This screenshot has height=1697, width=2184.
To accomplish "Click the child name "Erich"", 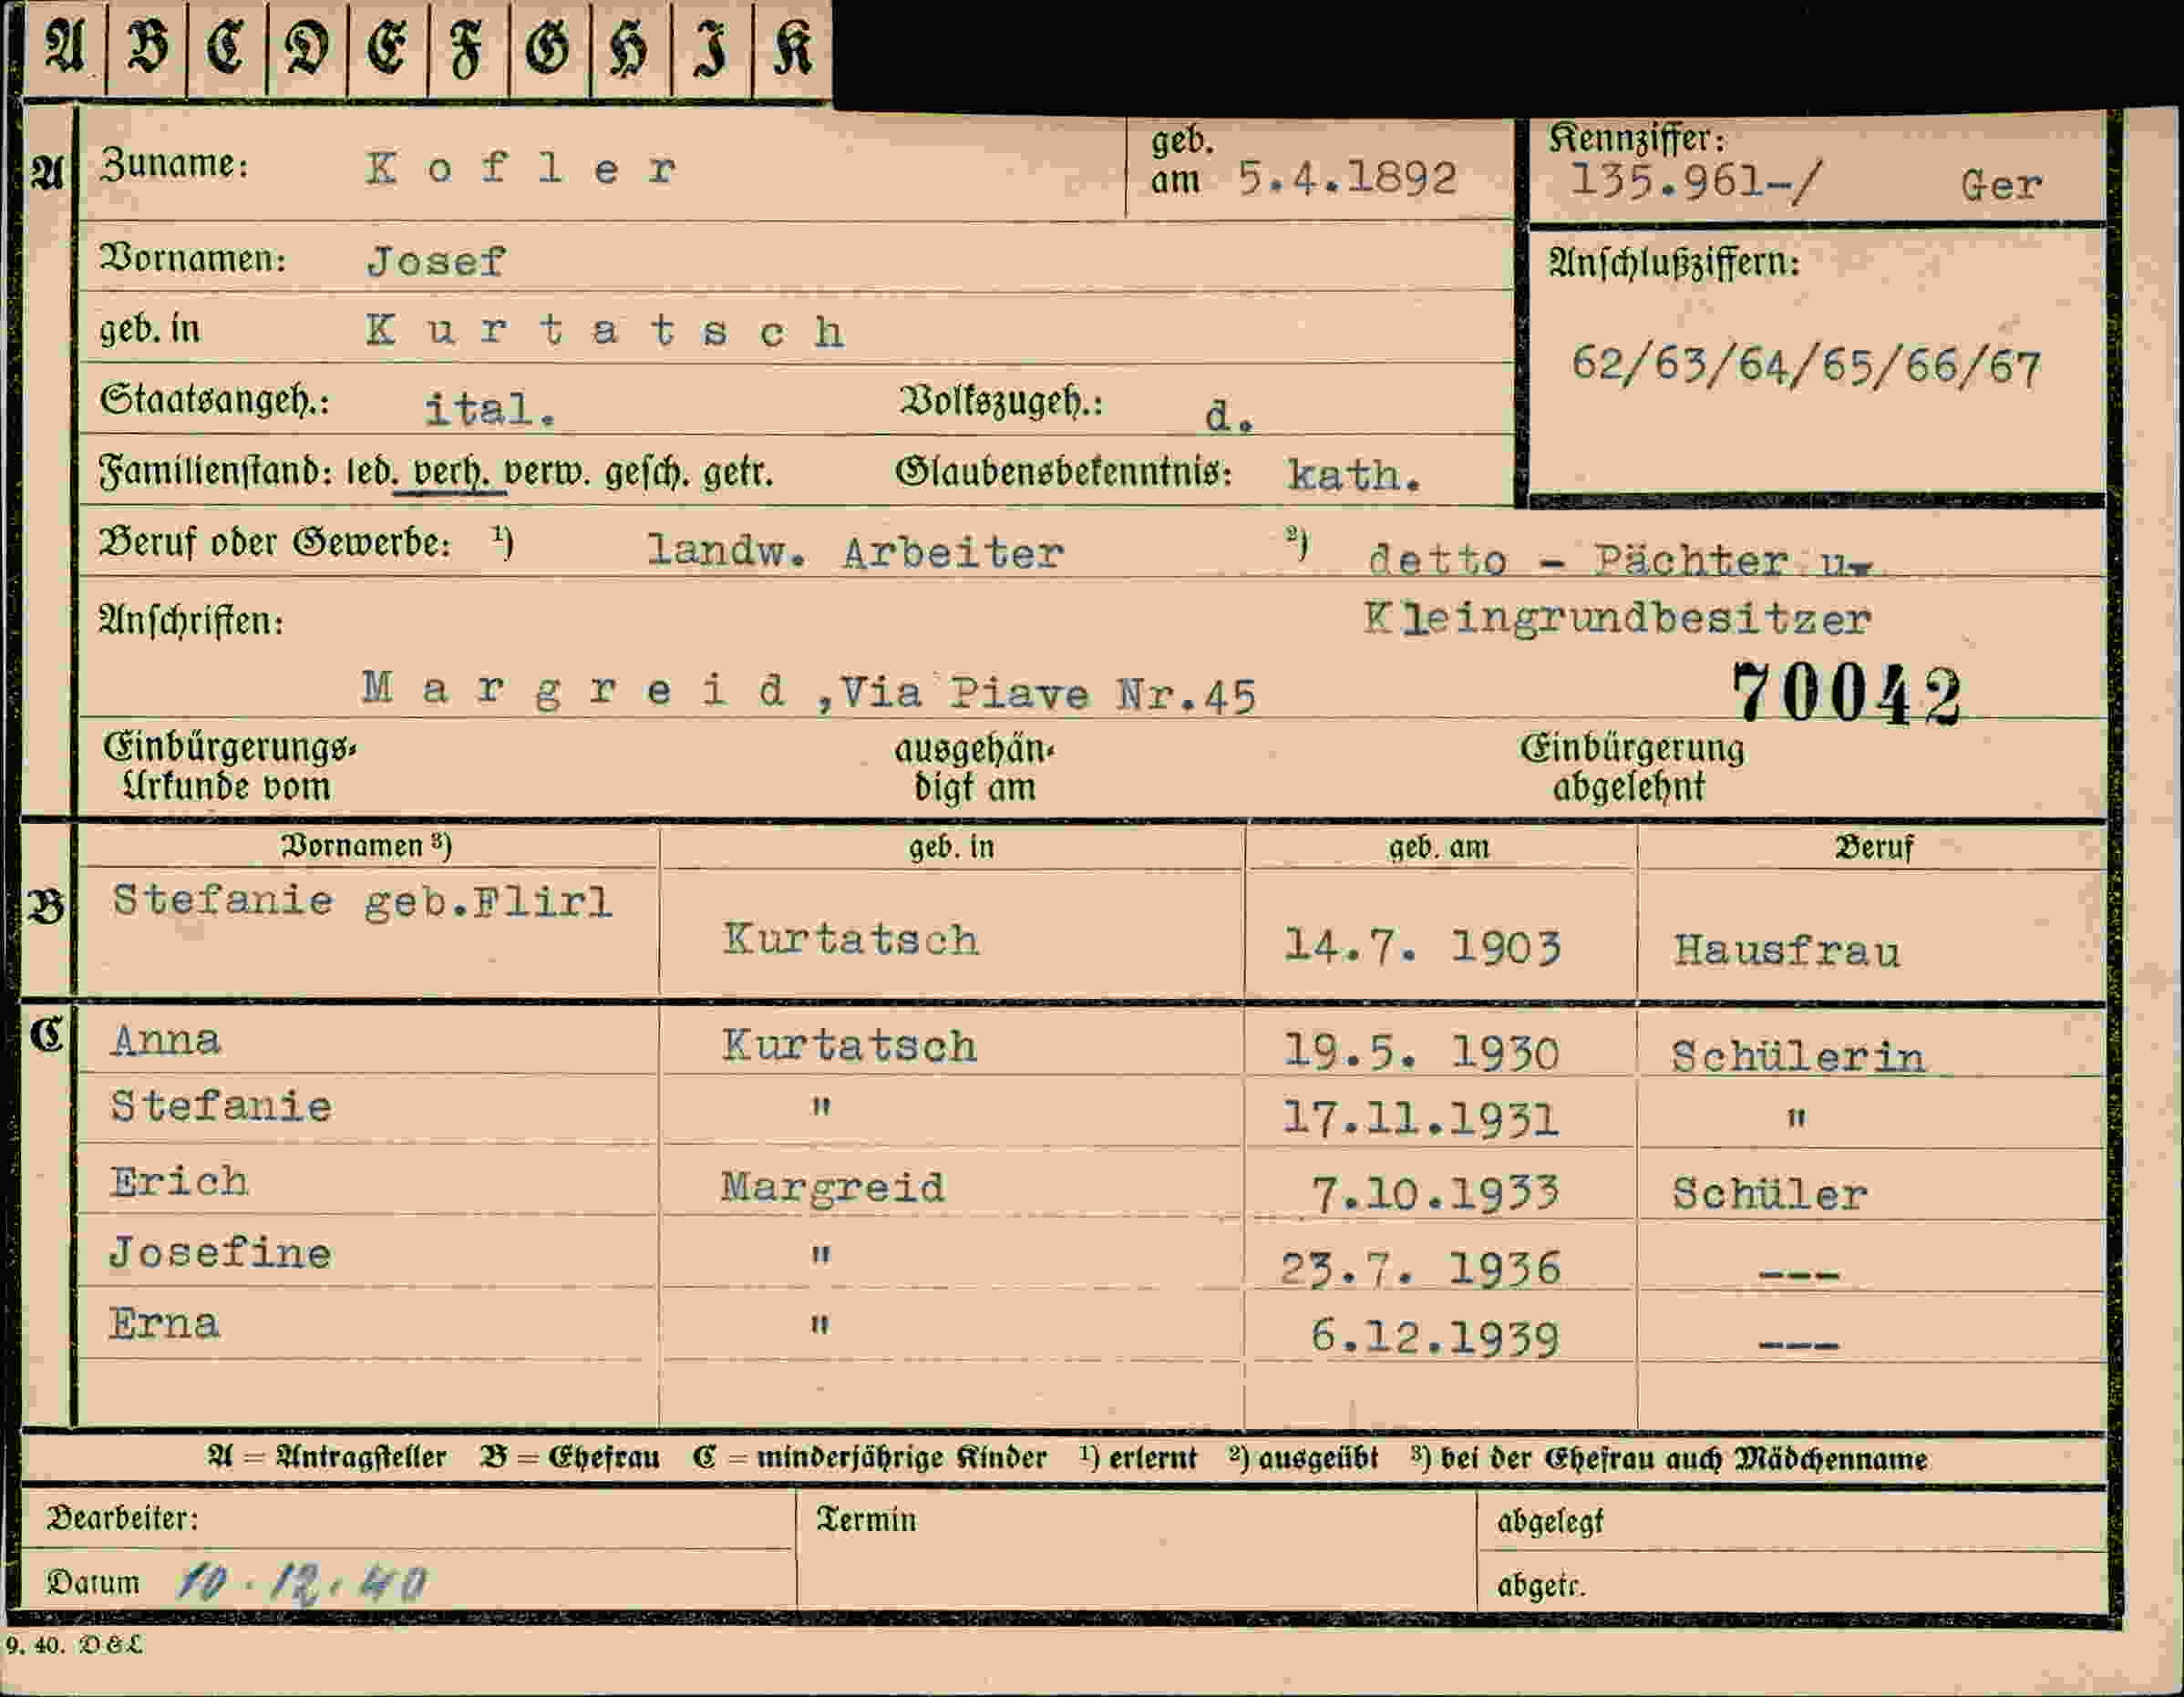I will [179, 1182].
